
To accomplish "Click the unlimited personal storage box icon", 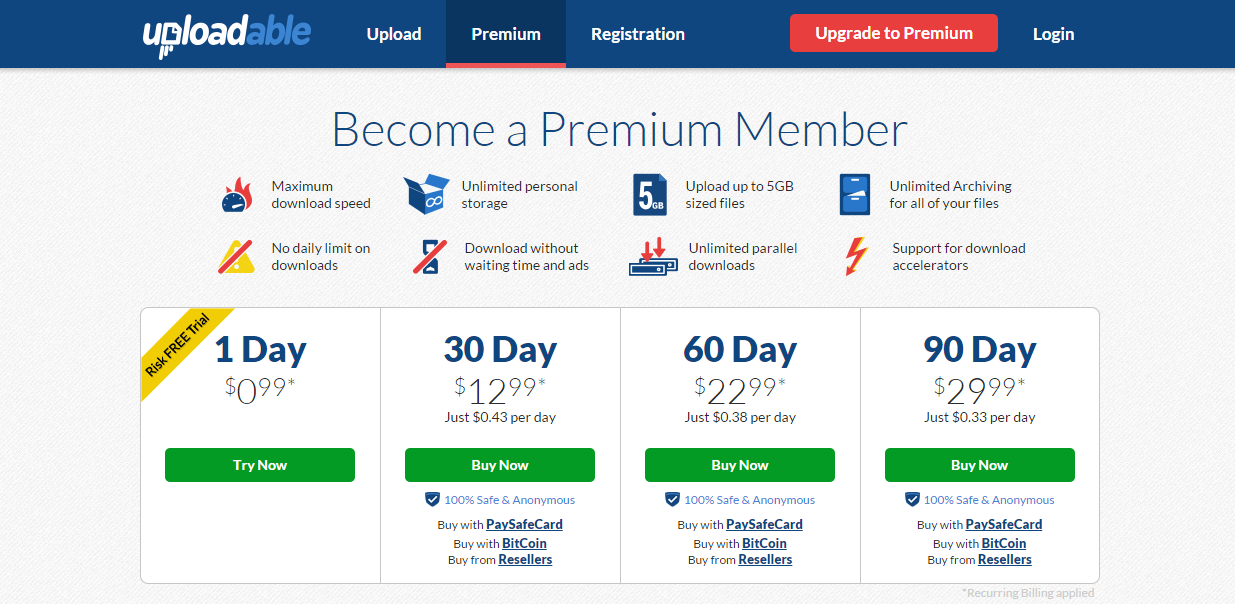I will click(426, 194).
